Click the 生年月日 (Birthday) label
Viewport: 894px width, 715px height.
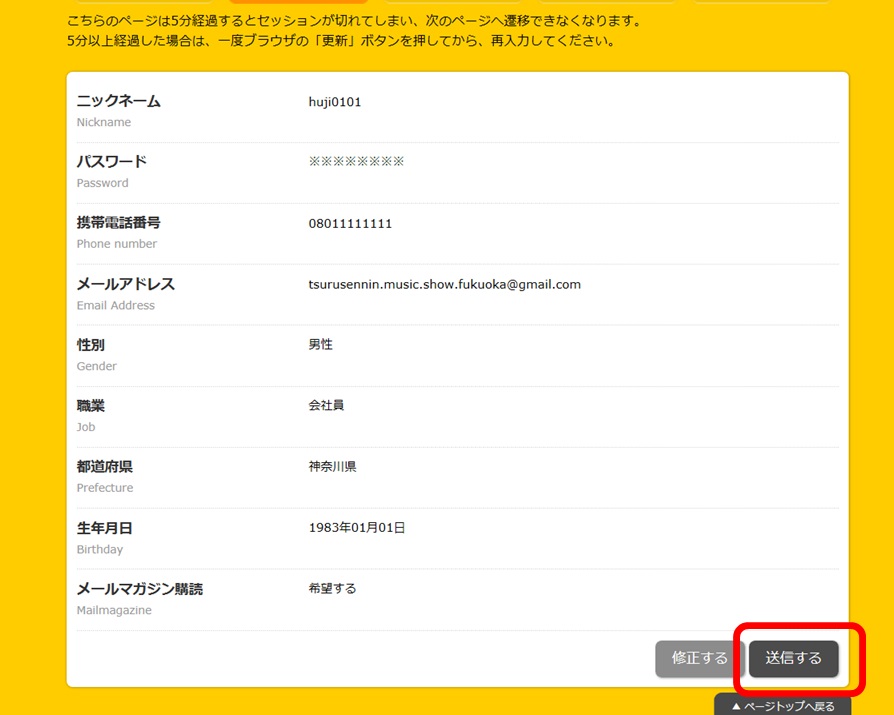106,527
